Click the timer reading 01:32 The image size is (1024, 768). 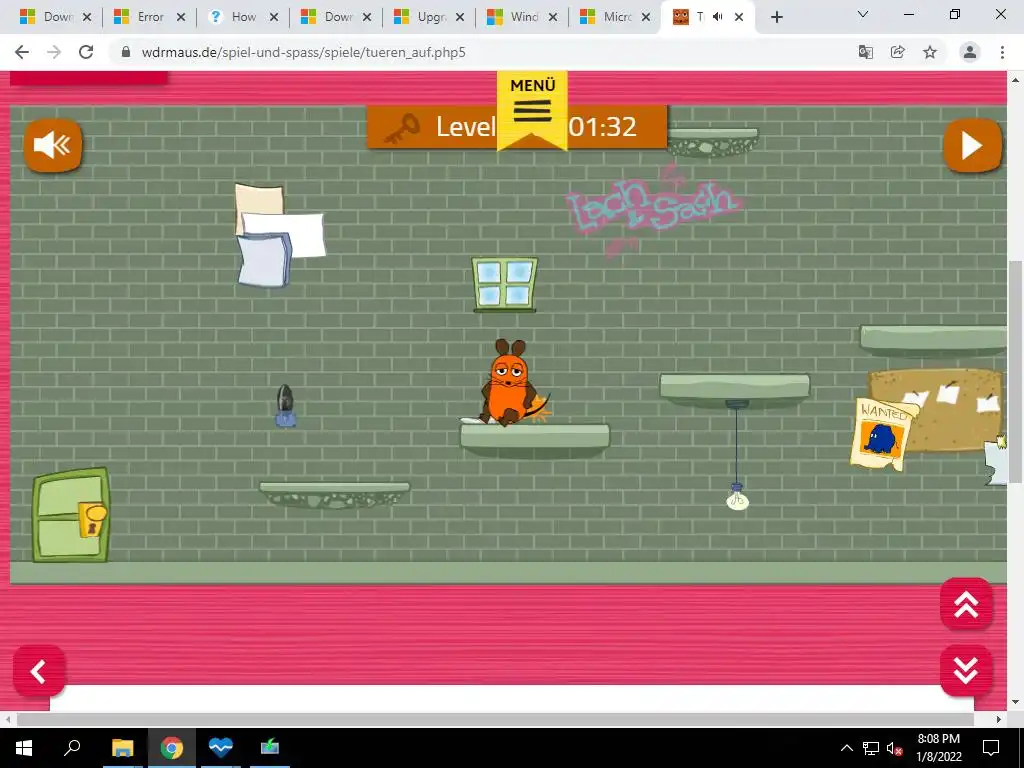(602, 127)
